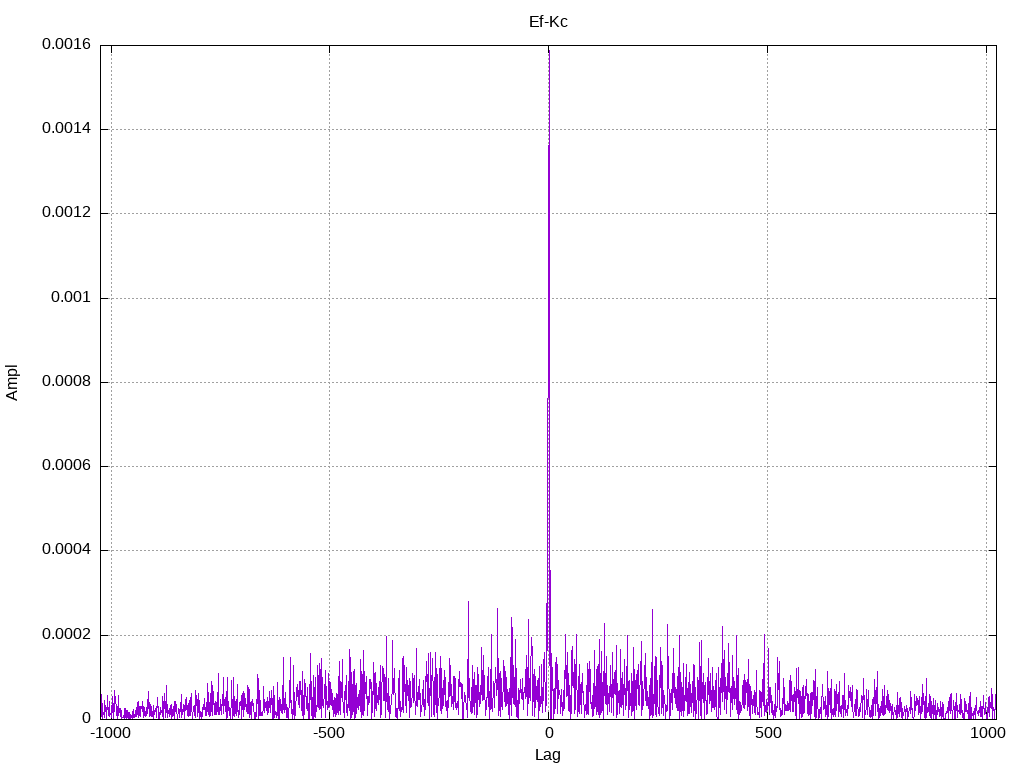Click the top of the central correlation peak

[x=549, y=51]
